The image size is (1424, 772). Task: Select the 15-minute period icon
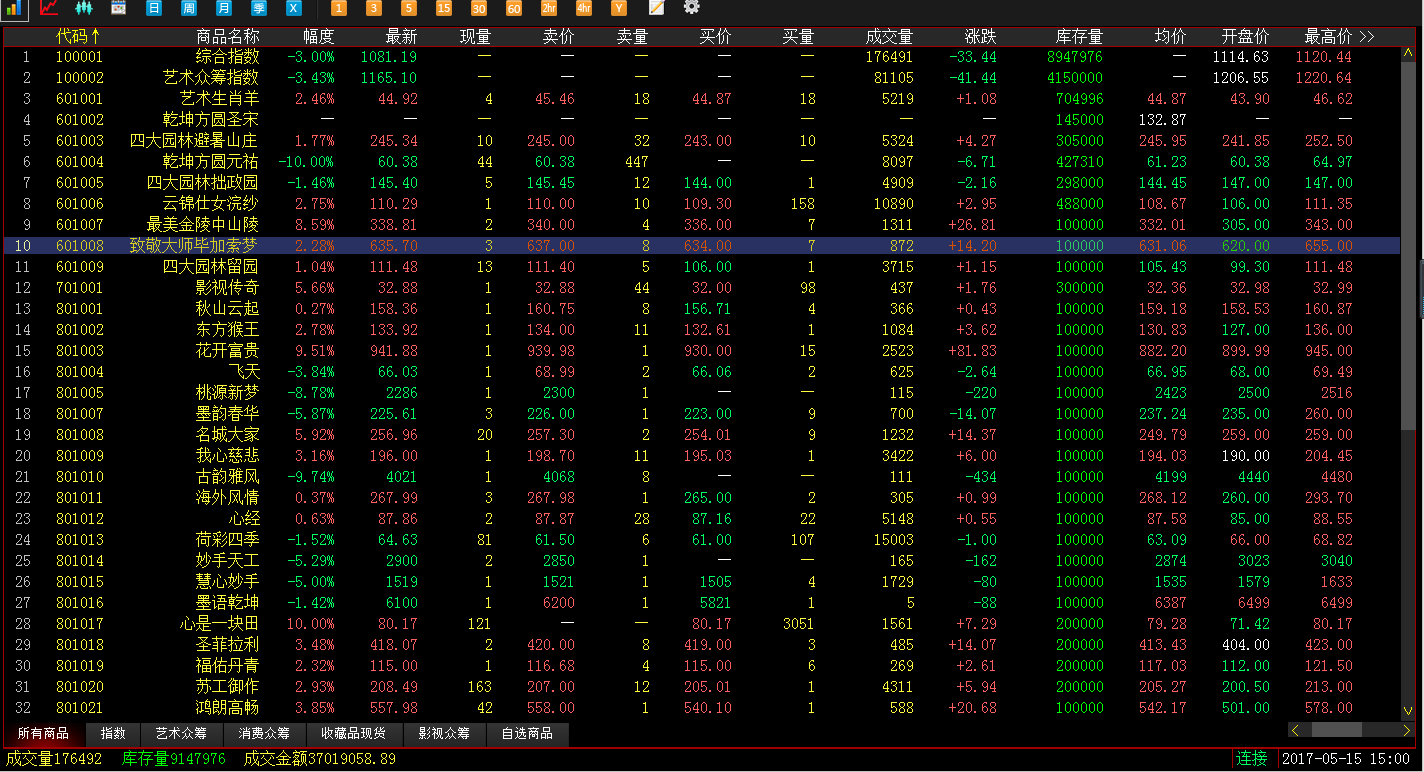444,8
